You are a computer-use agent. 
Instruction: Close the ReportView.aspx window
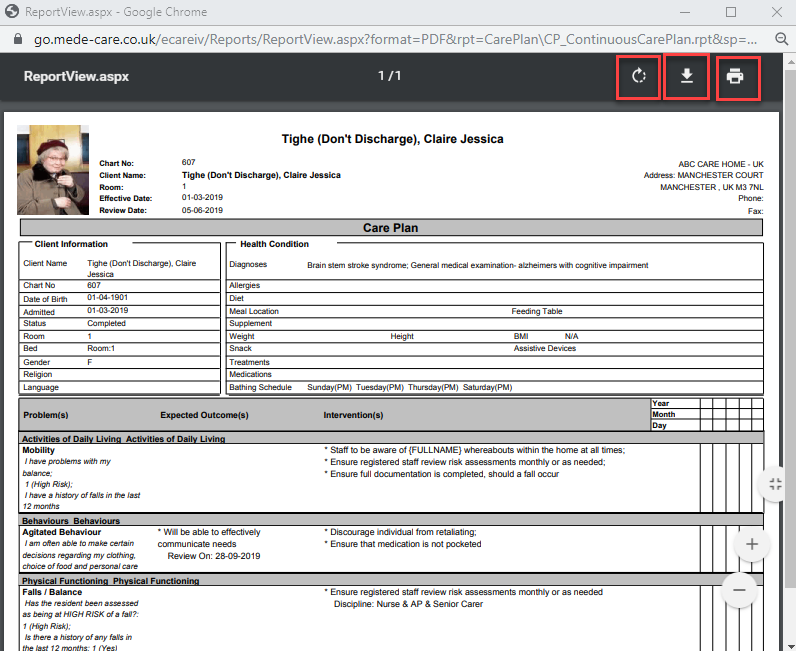tap(776, 12)
